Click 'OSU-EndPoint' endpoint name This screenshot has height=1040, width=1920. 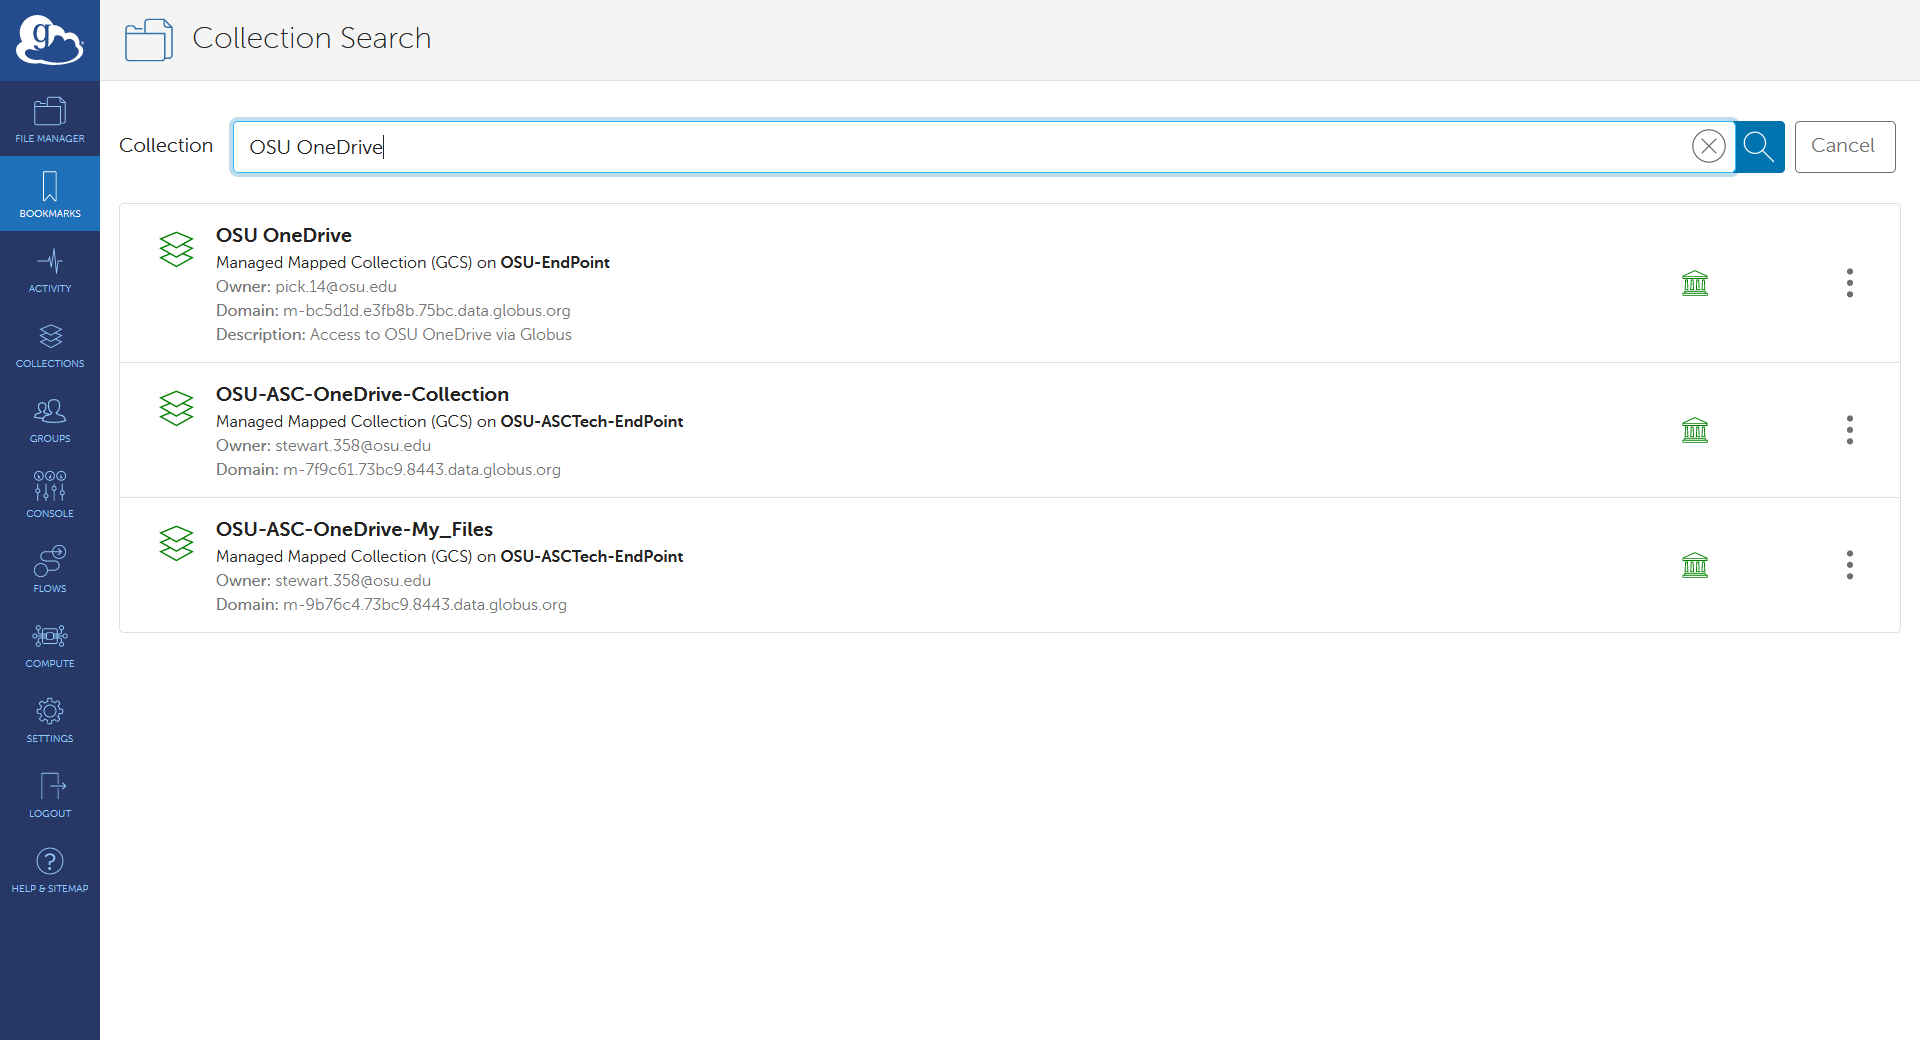[x=555, y=262]
